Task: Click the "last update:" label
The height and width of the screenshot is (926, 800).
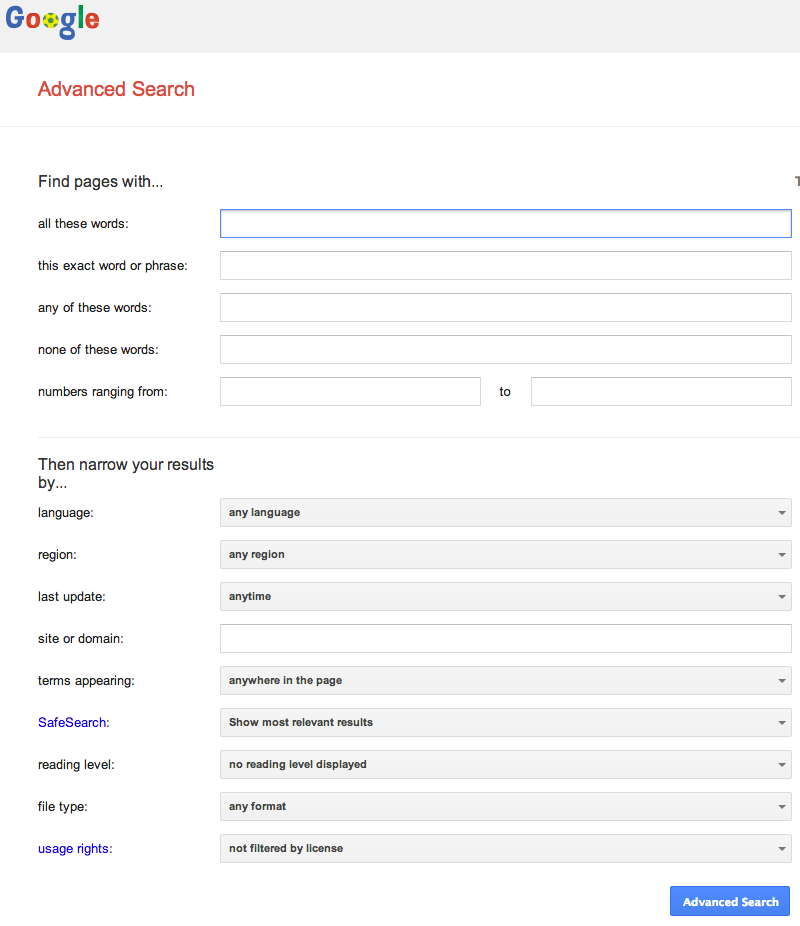Action: (x=71, y=596)
